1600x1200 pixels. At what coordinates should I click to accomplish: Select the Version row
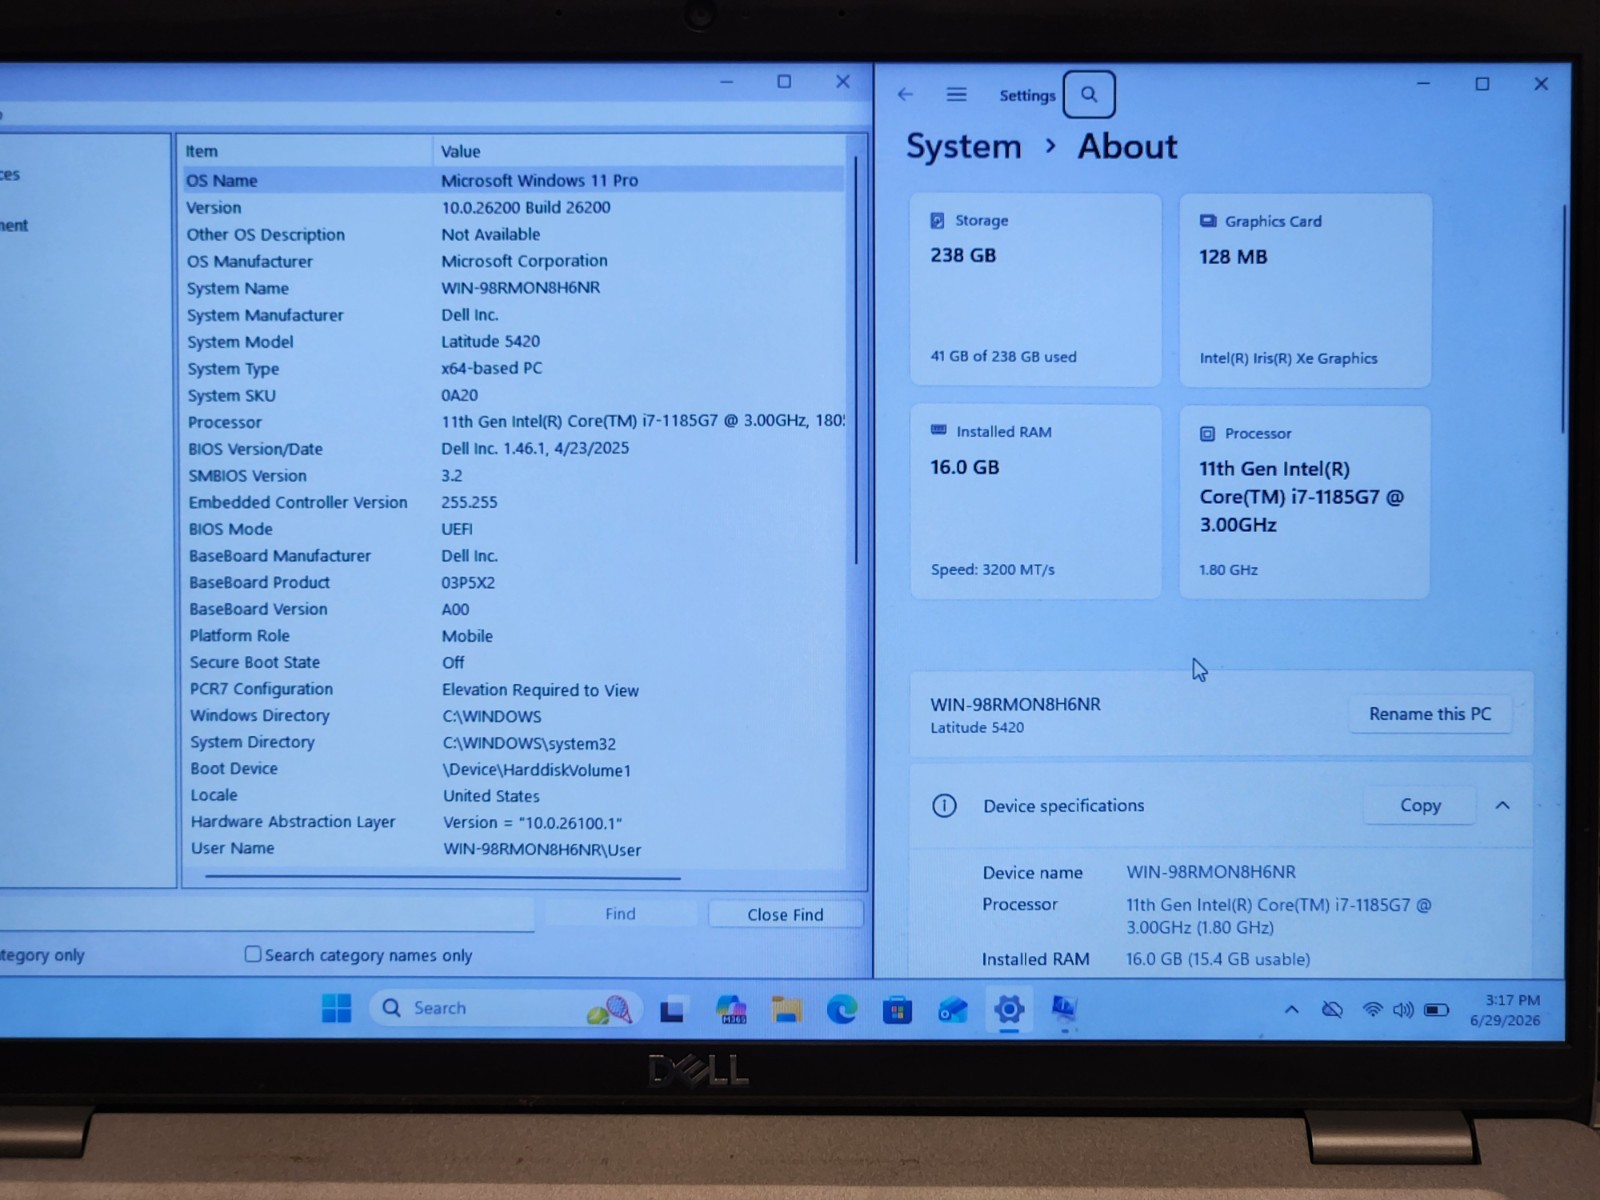(x=514, y=207)
